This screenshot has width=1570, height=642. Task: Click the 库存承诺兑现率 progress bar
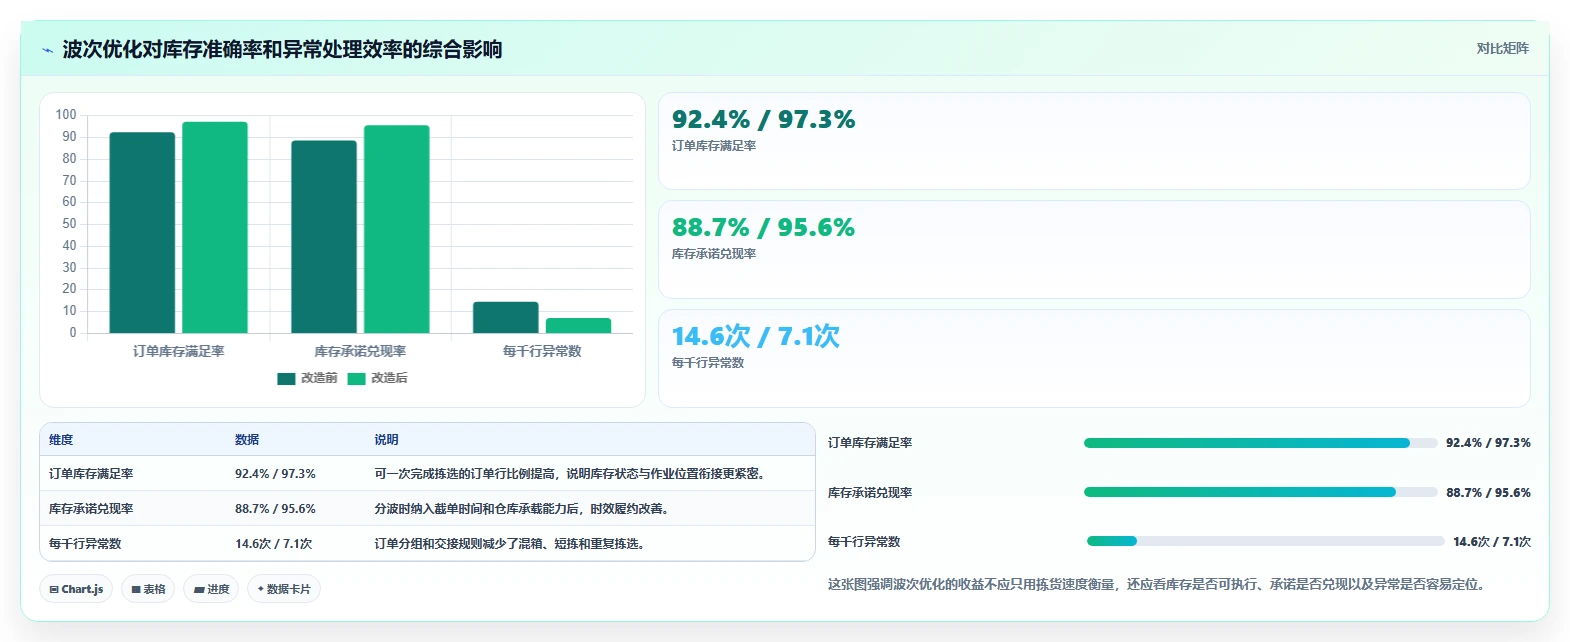tap(1260, 492)
